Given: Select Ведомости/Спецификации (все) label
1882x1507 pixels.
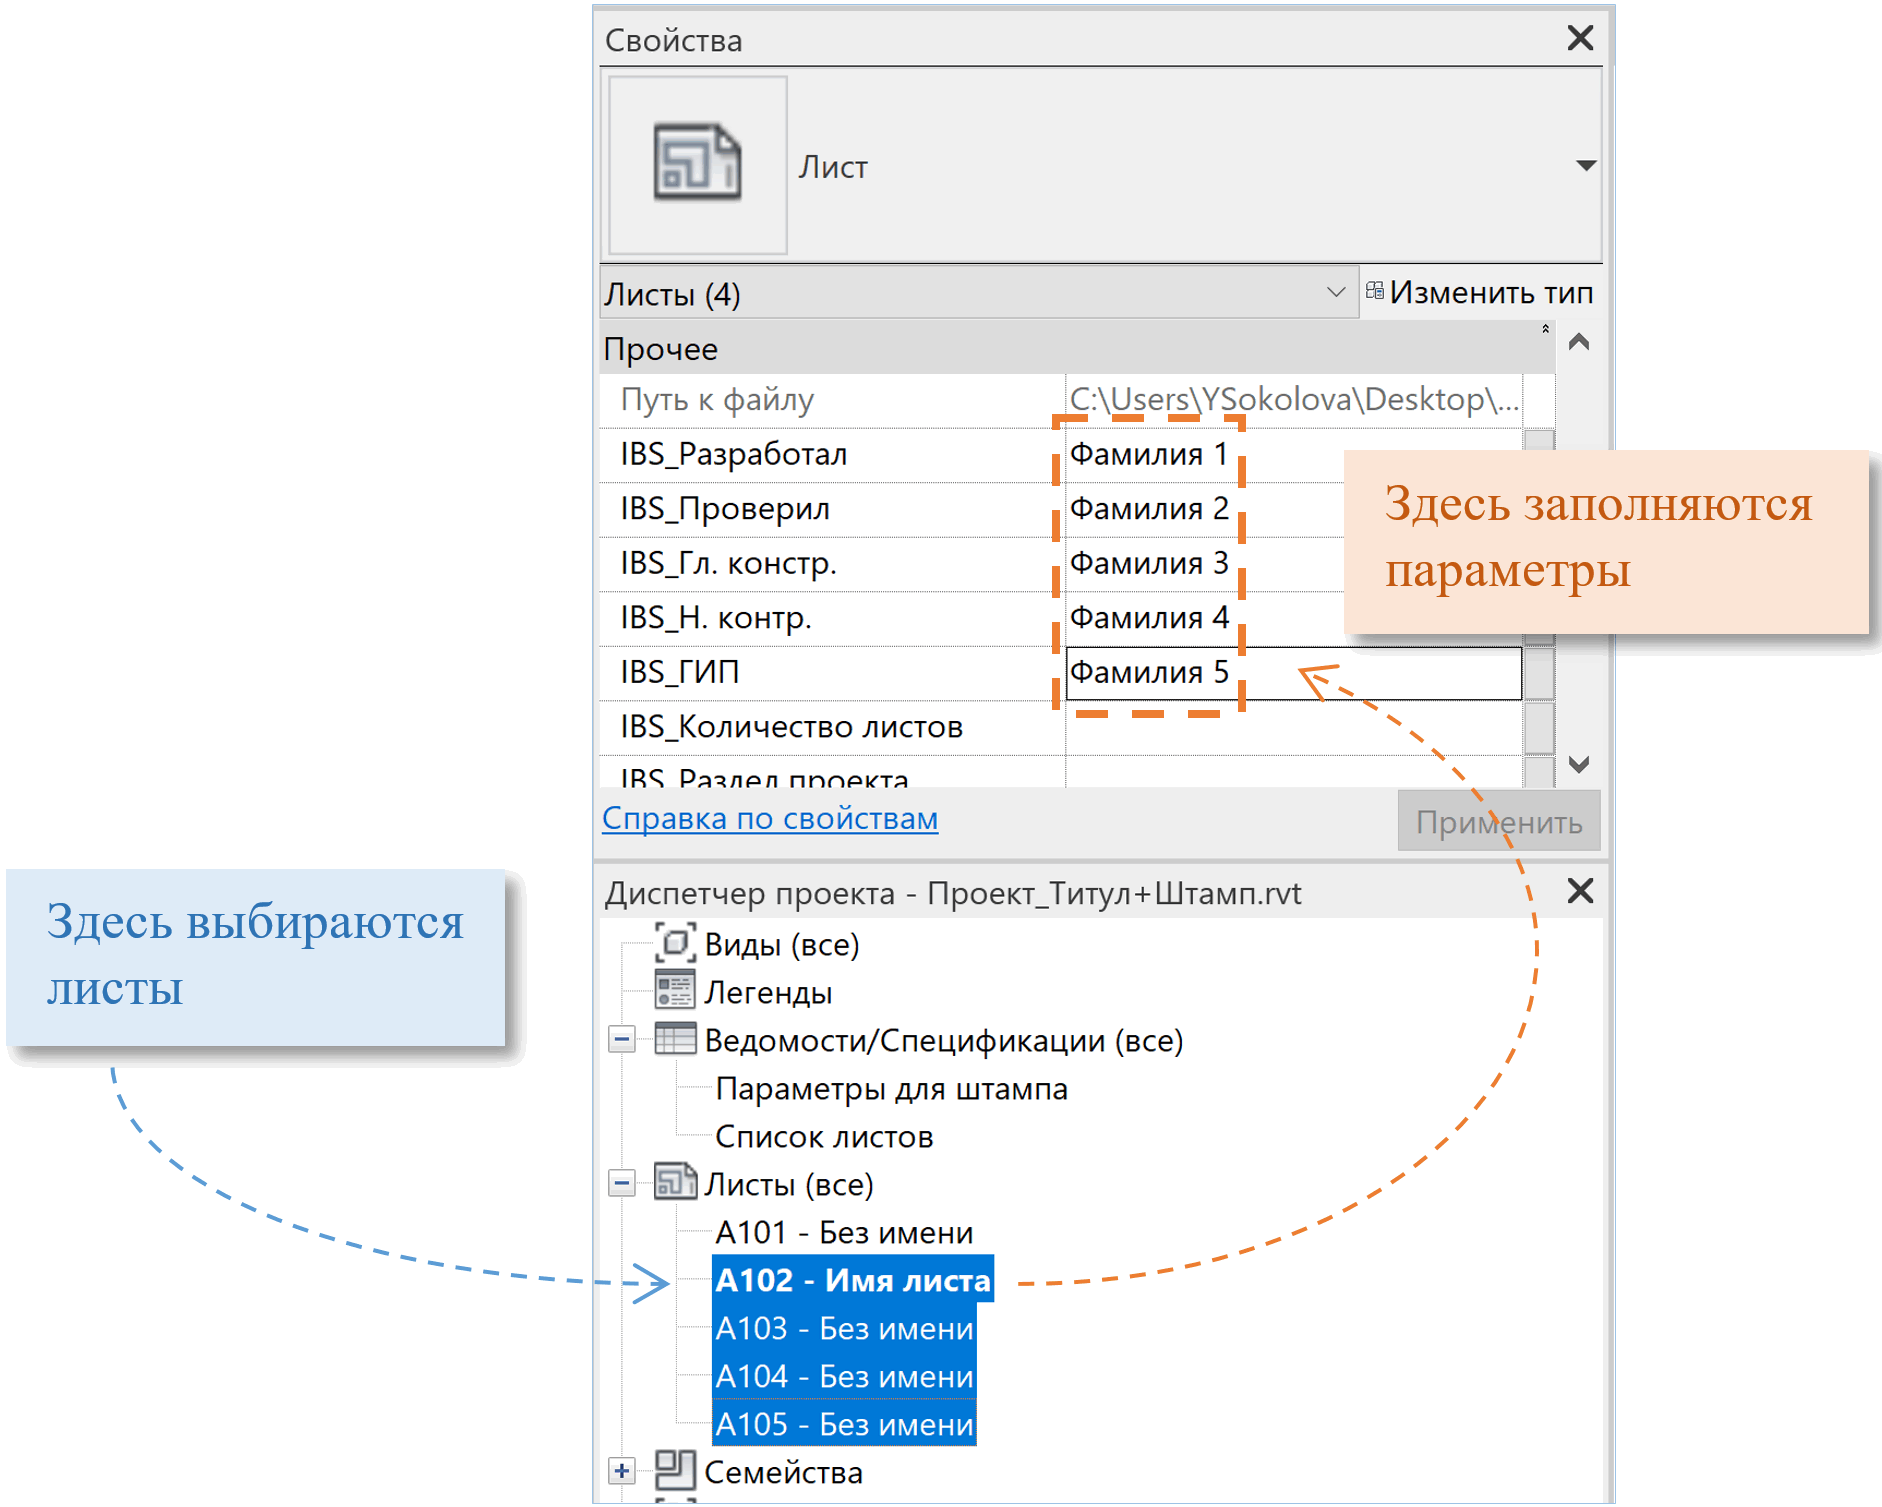Looking at the screenshot, I should click(943, 1041).
